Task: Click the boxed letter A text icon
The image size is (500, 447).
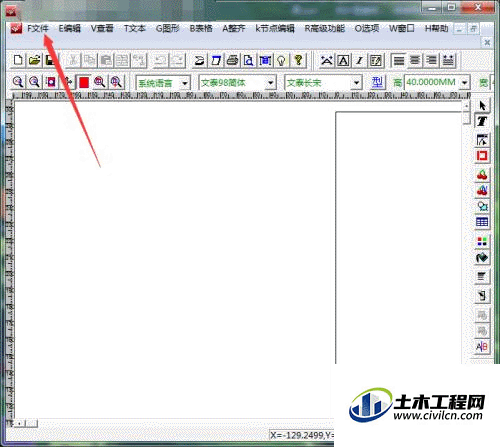Action: [343, 61]
